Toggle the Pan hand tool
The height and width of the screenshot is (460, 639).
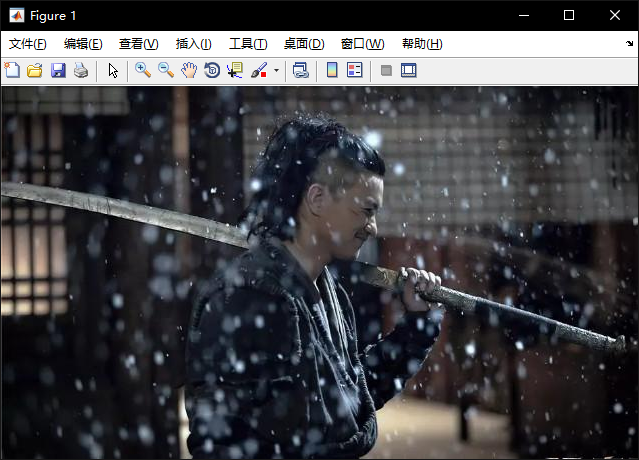(189, 70)
